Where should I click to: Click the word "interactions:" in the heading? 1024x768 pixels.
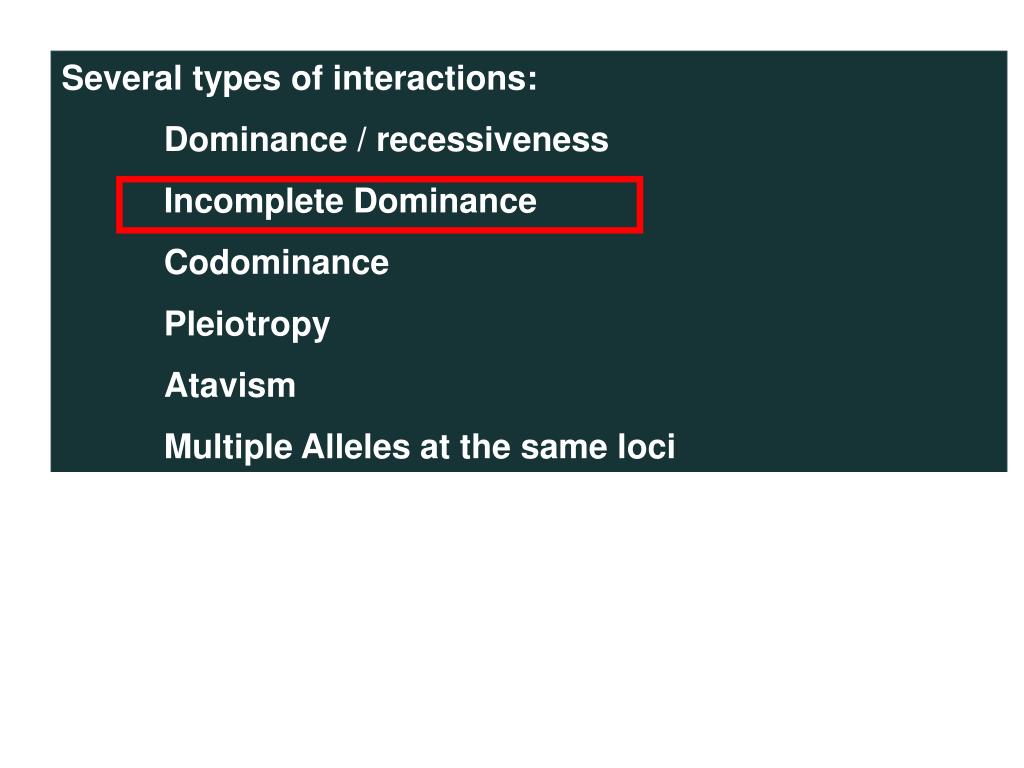click(x=435, y=78)
